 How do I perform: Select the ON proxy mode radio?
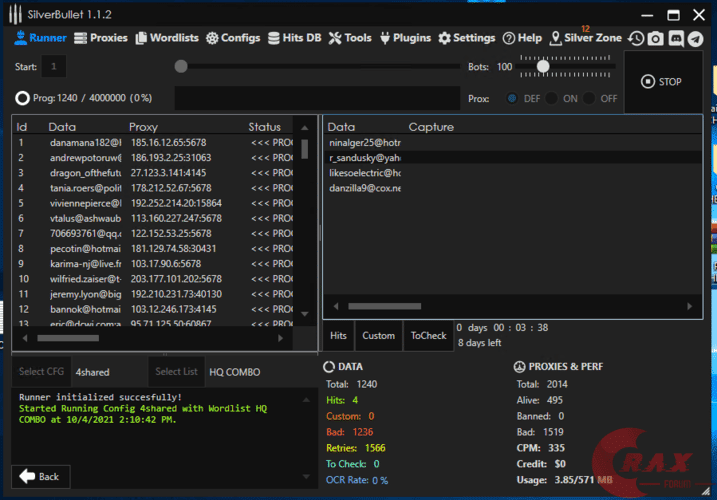tap(551, 99)
